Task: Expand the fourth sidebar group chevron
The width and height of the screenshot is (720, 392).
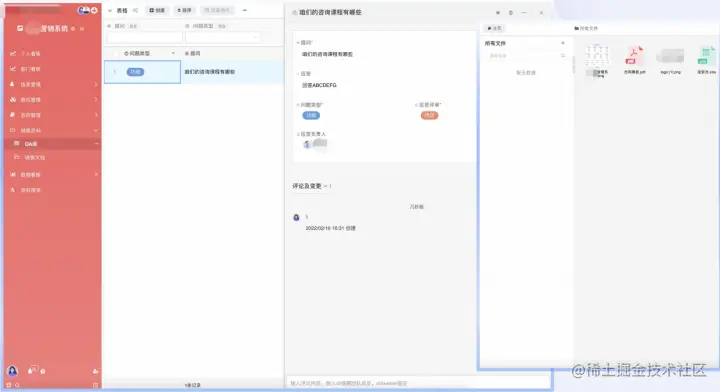Action: [x=96, y=100]
